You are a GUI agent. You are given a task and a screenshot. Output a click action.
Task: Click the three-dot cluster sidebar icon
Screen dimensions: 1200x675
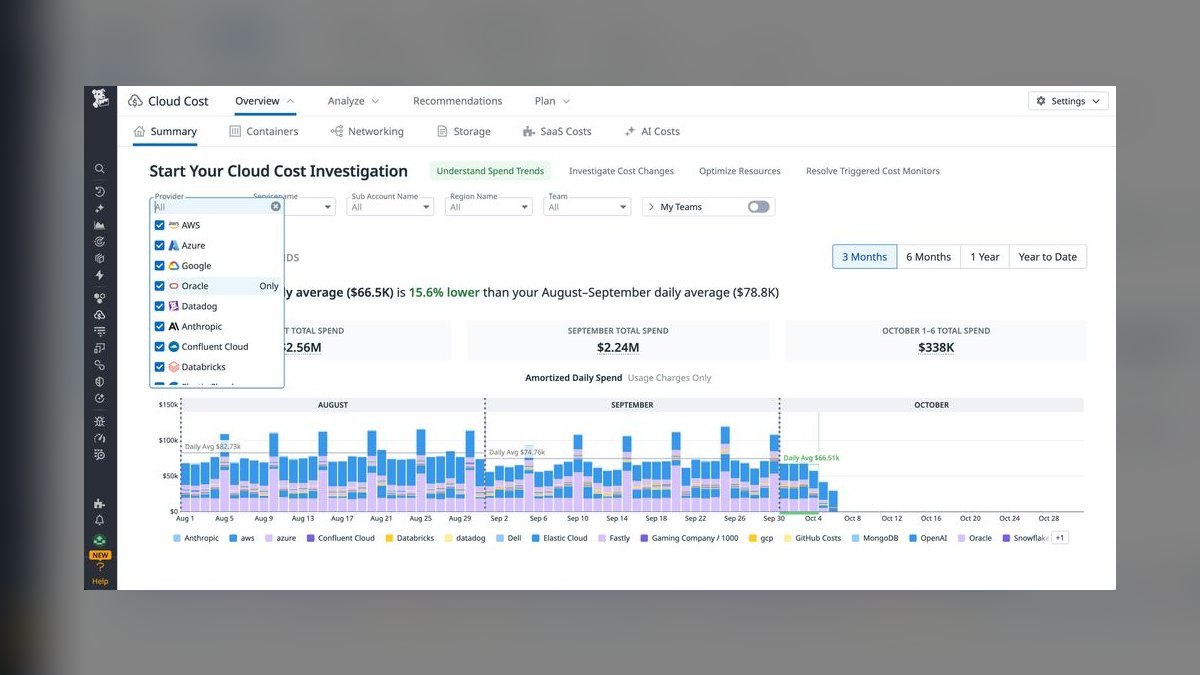click(100, 297)
